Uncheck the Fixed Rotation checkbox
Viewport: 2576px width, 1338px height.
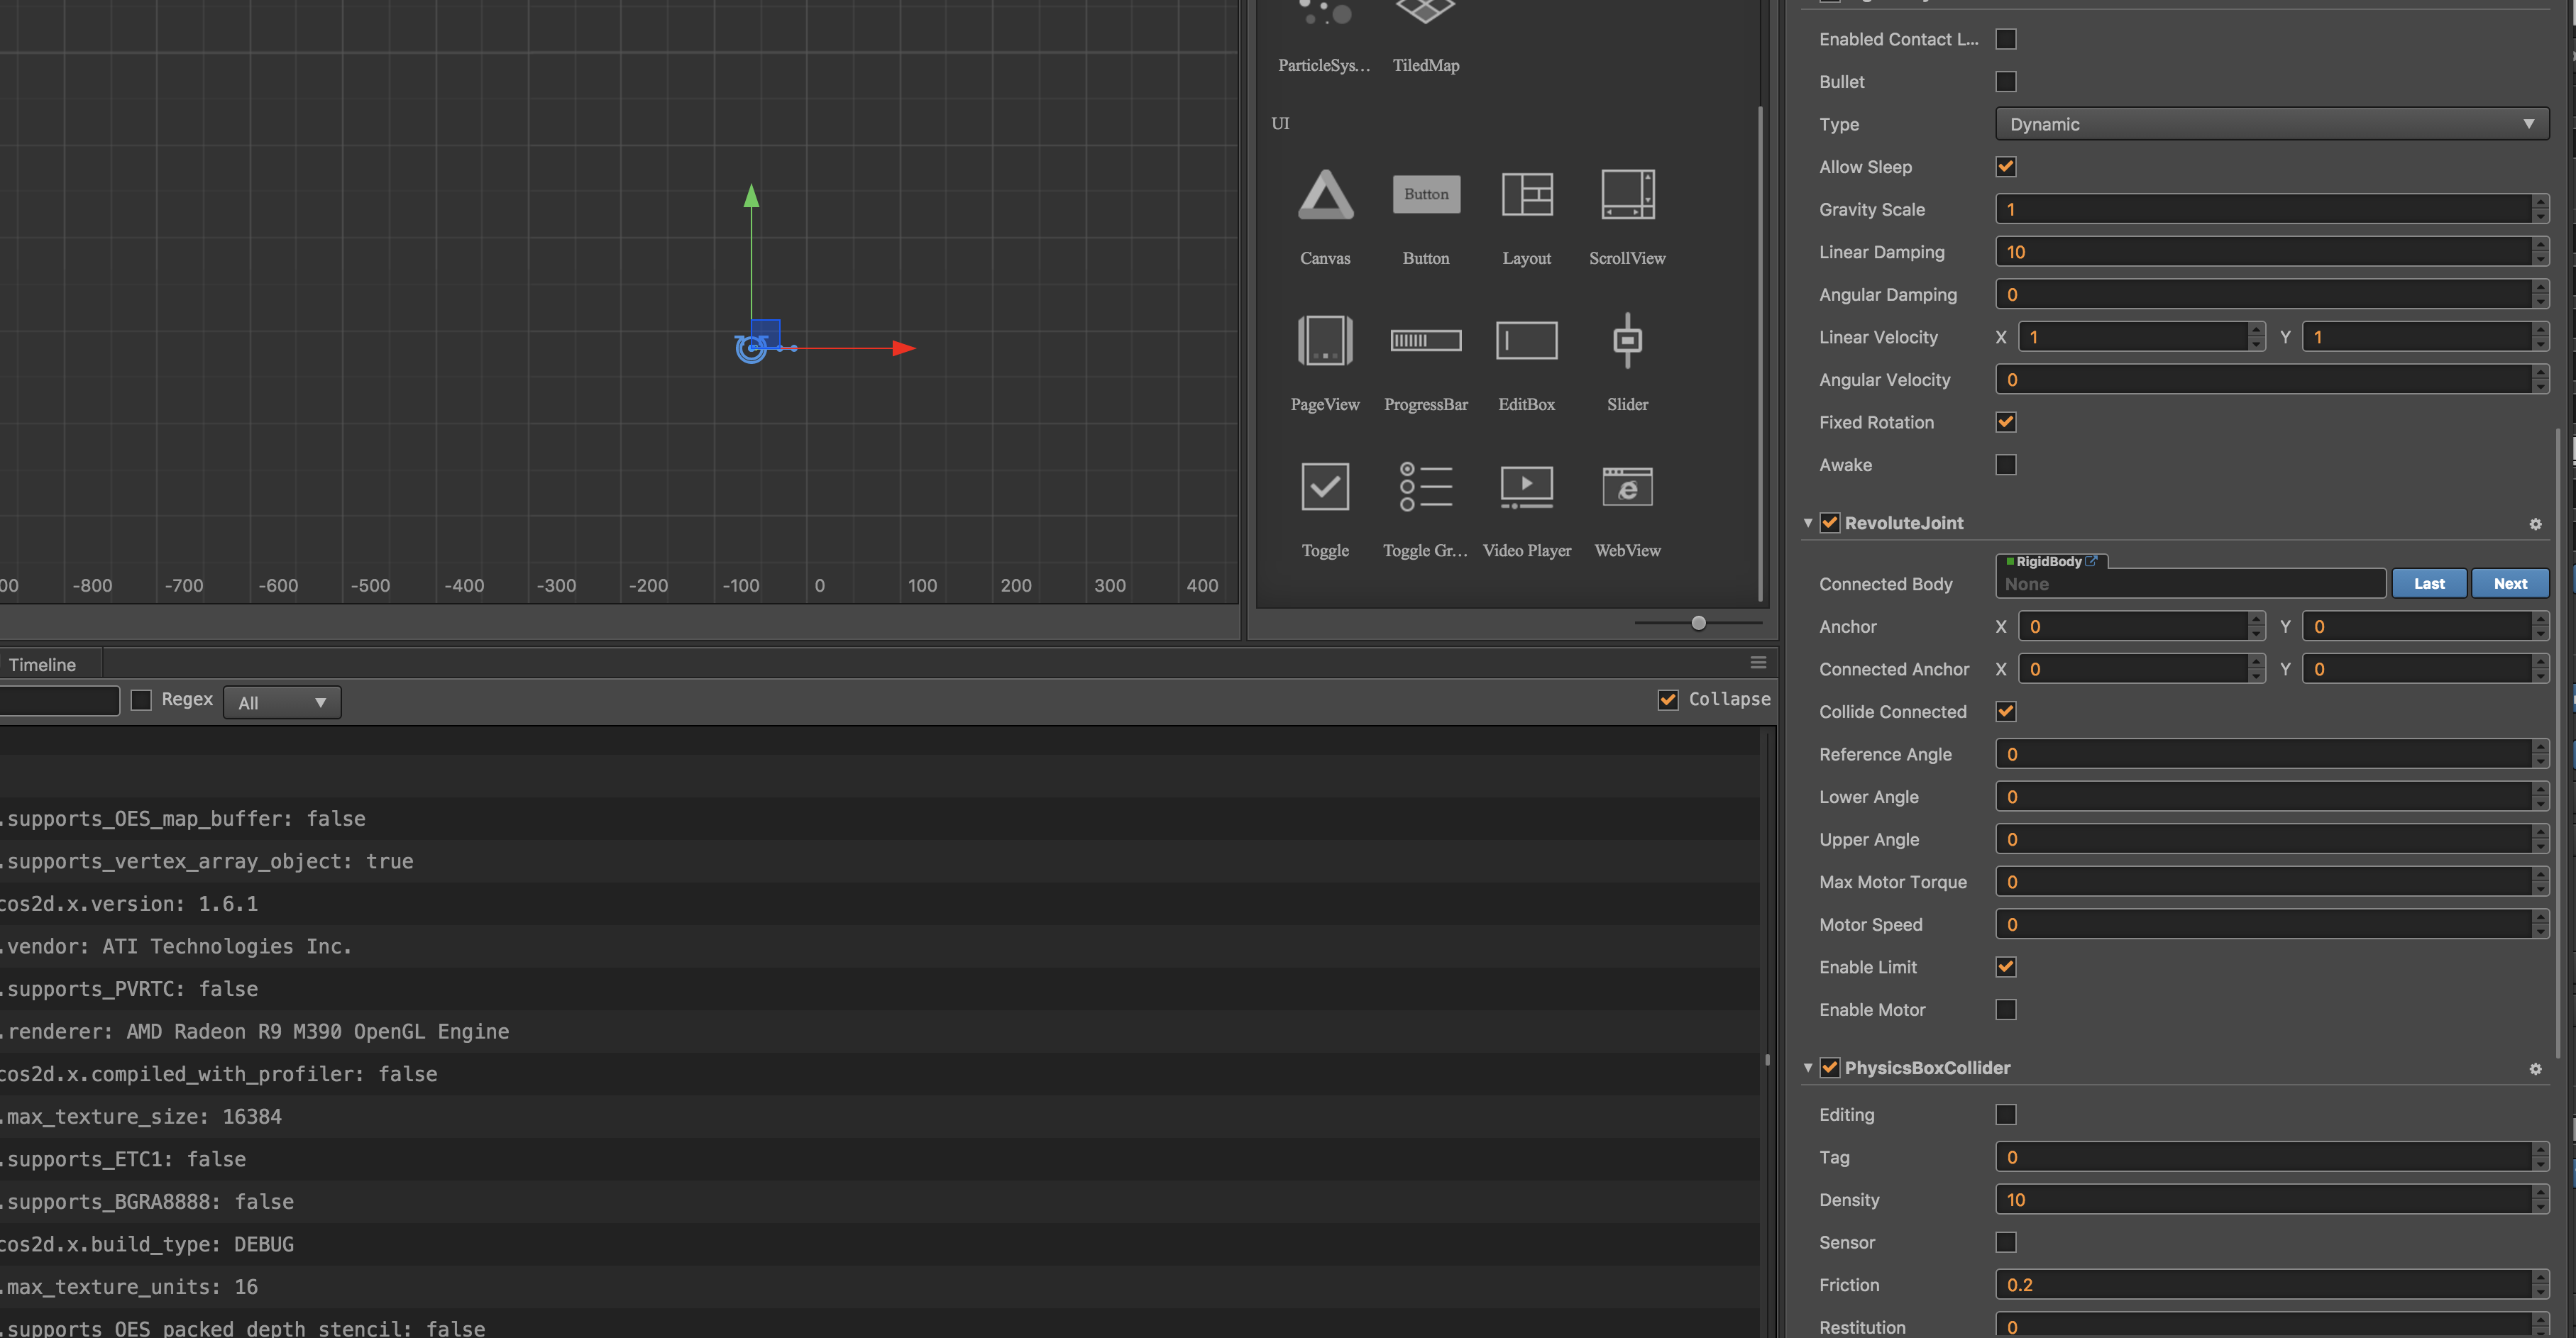2005,422
